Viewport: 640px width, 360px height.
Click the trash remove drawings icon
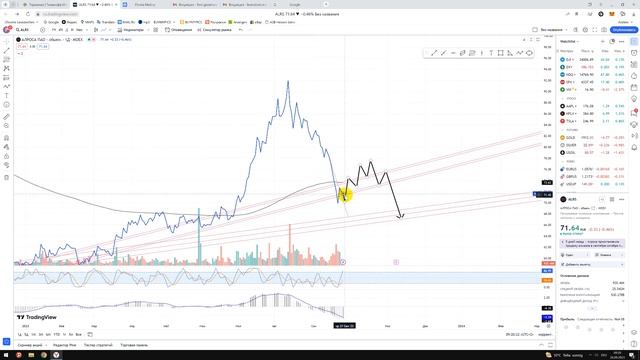click(7, 177)
